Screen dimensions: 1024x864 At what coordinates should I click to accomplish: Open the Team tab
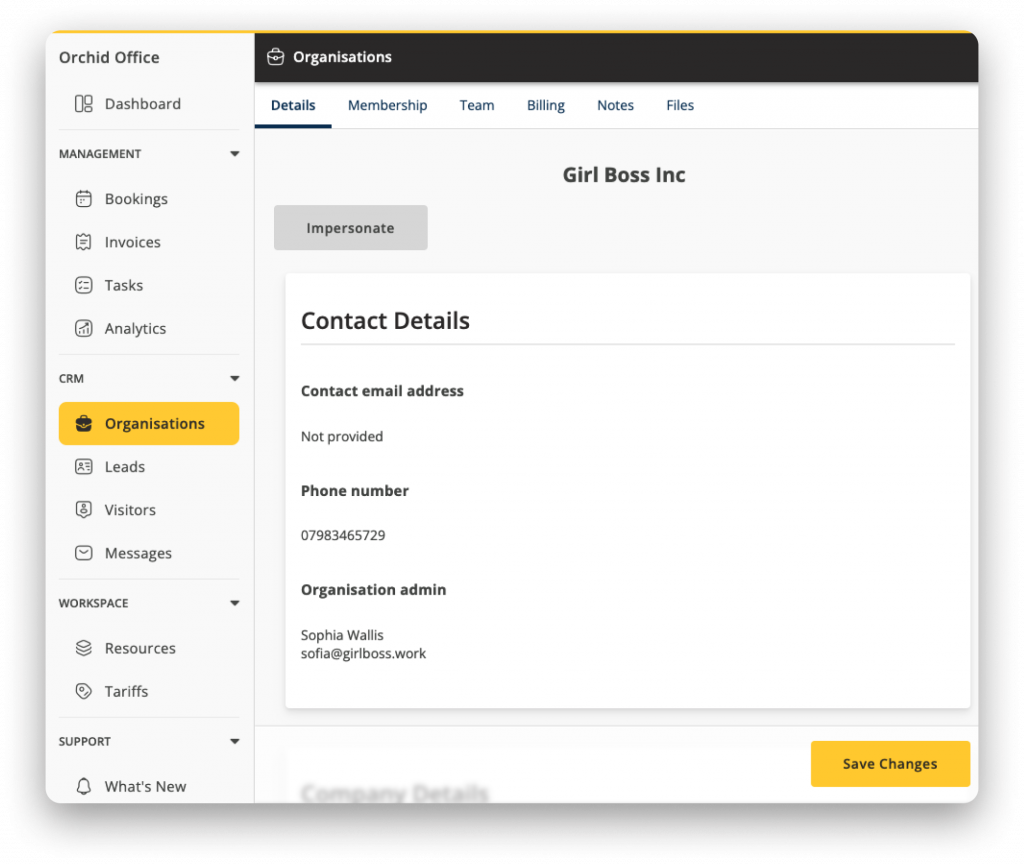pos(477,105)
